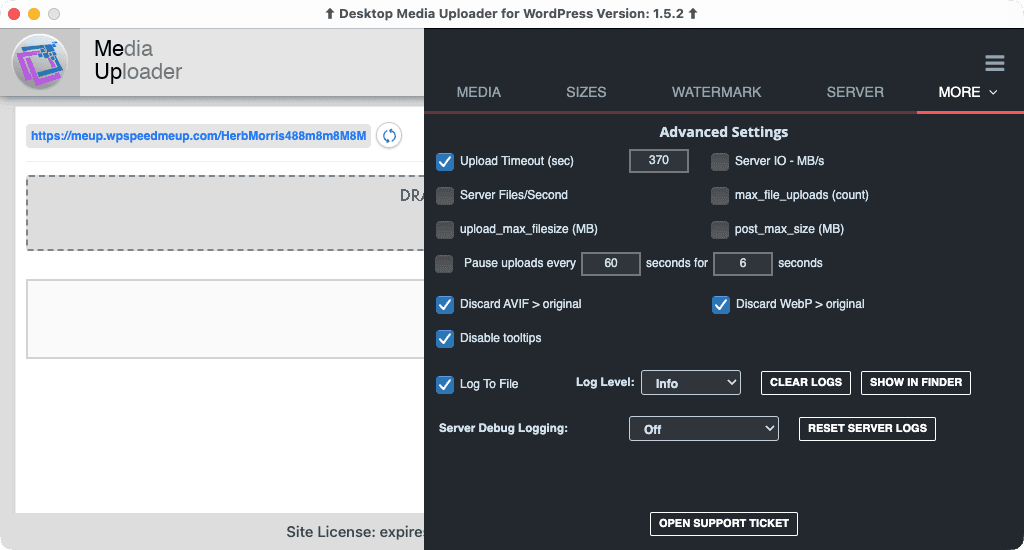Click the pause duration field showing 6
This screenshot has width=1024, height=550.
pyautogui.click(x=743, y=263)
